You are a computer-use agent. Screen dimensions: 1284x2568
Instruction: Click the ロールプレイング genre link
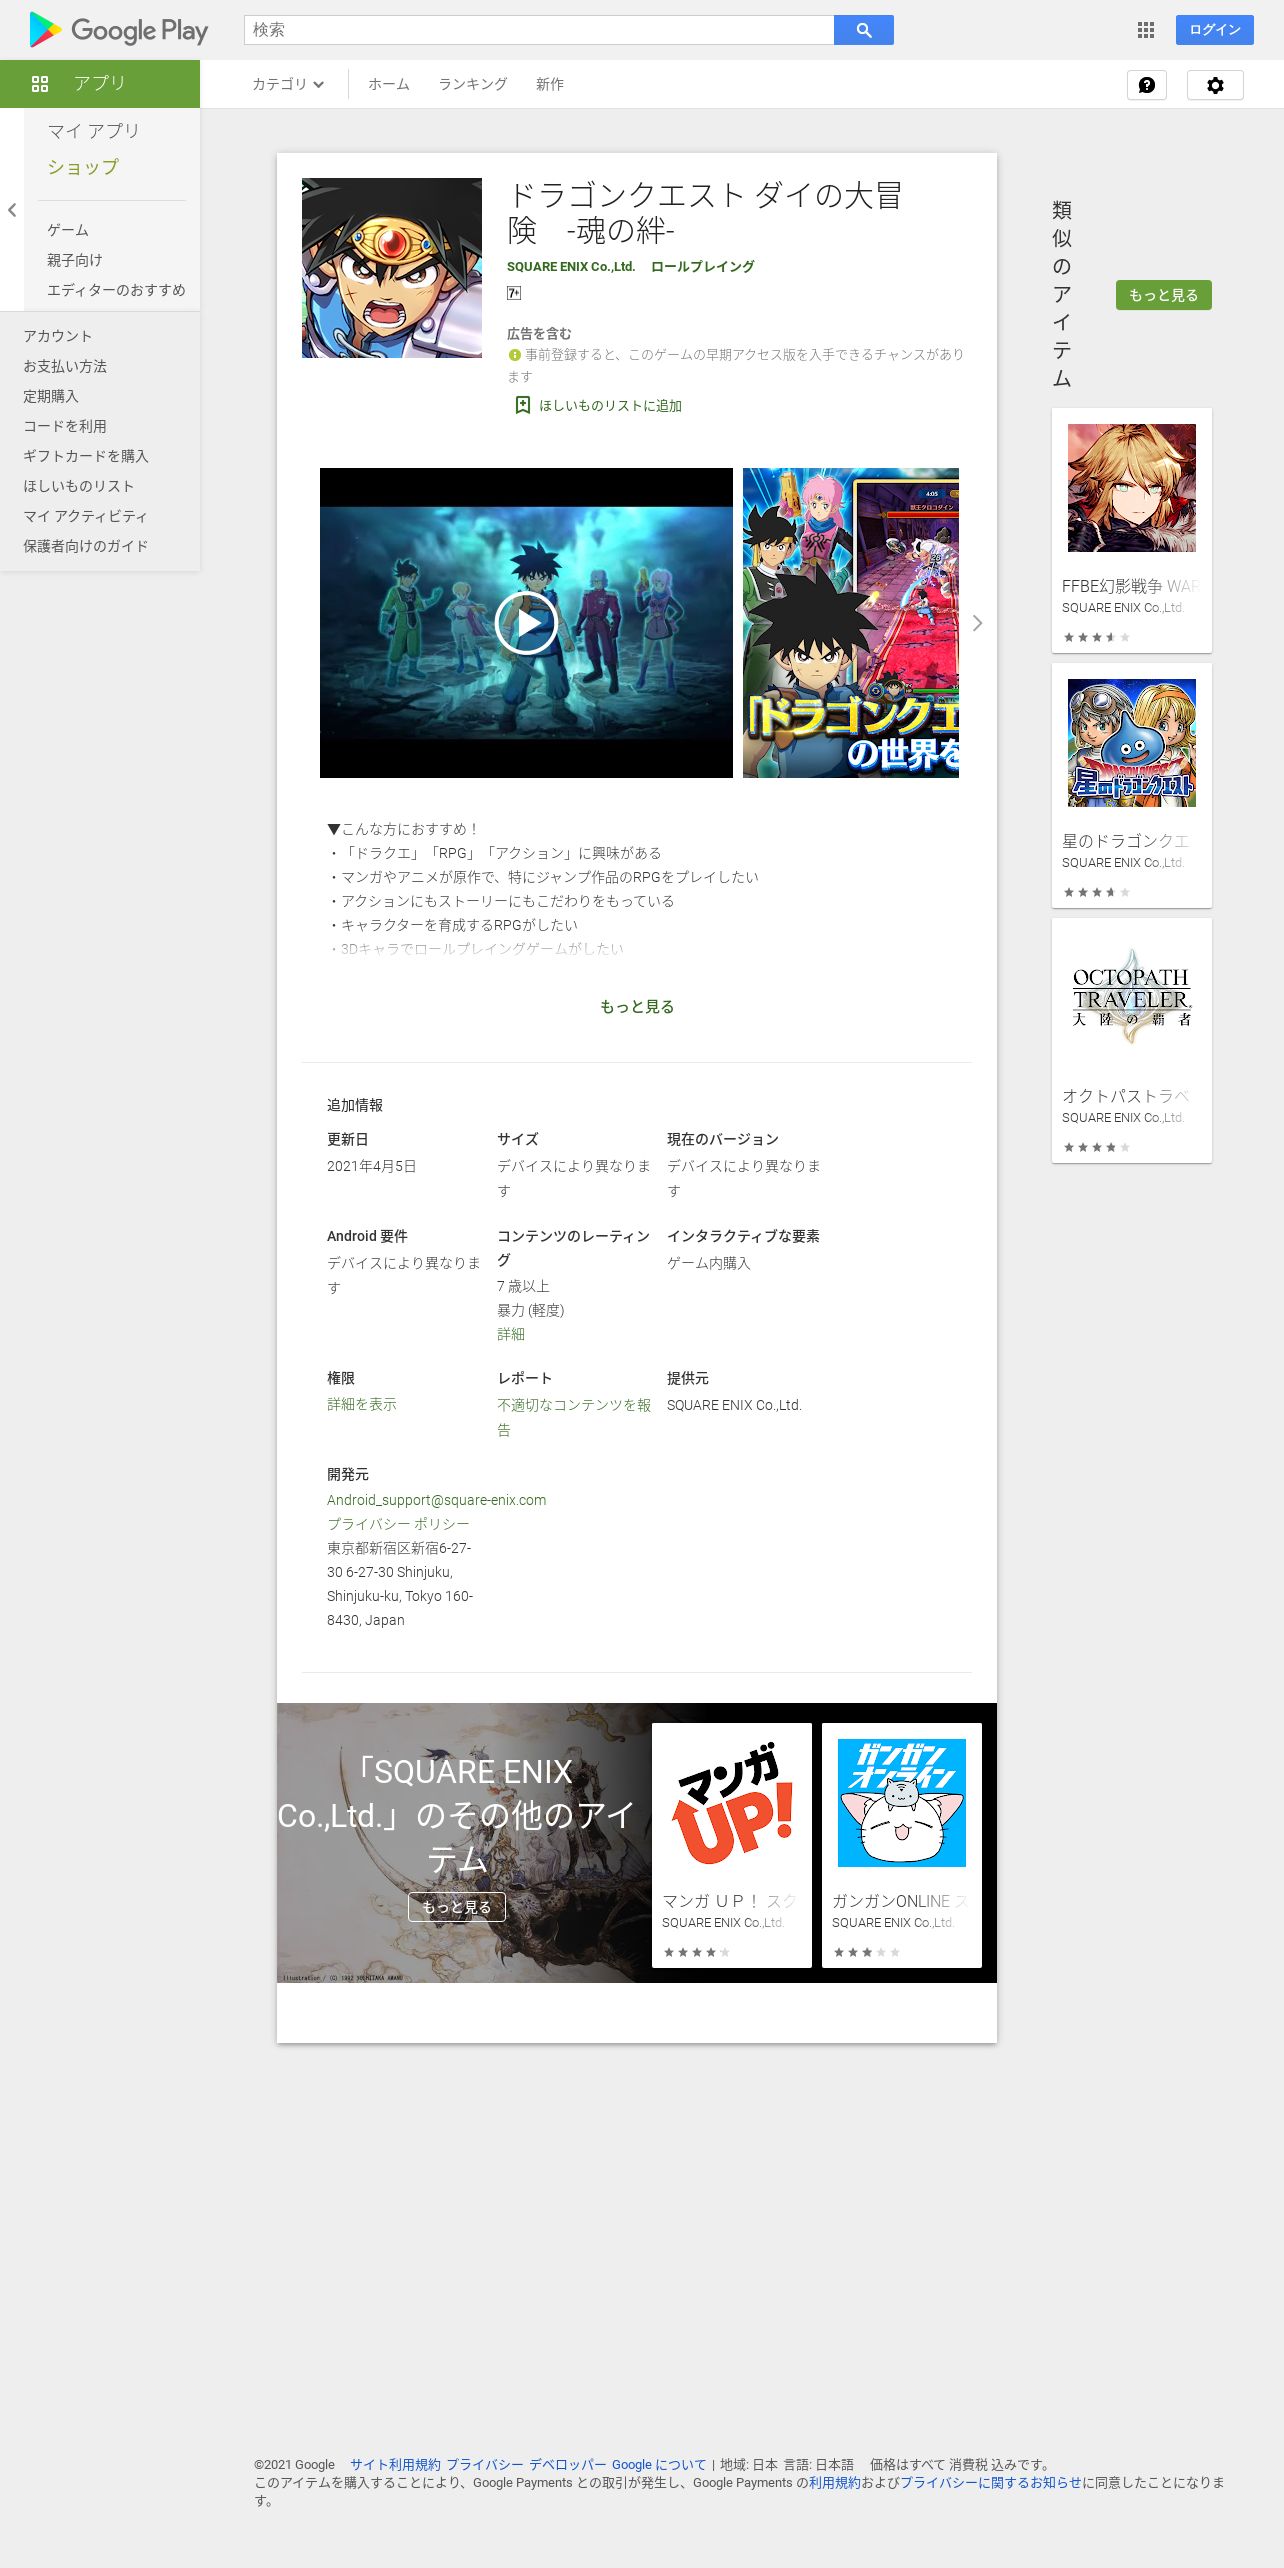(x=703, y=267)
